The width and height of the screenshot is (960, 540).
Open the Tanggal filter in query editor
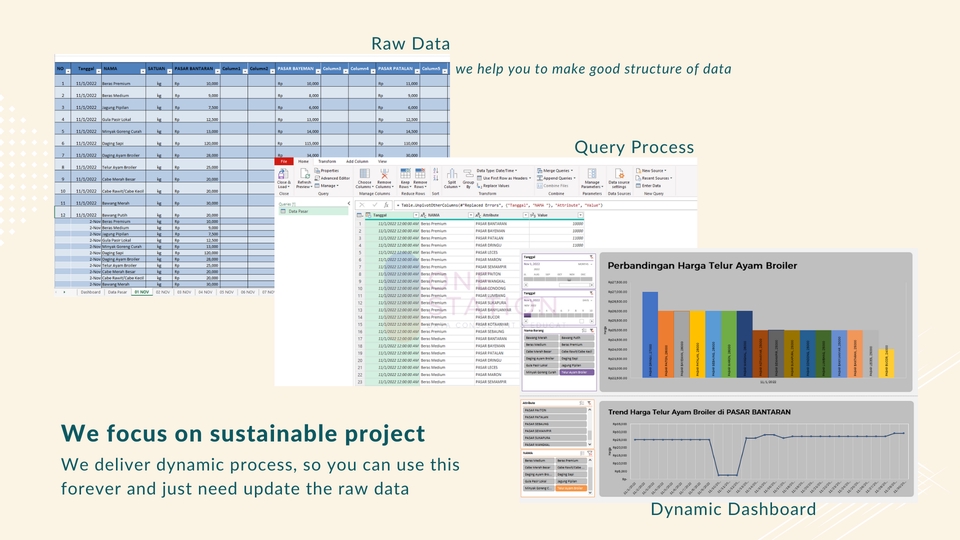(416, 216)
